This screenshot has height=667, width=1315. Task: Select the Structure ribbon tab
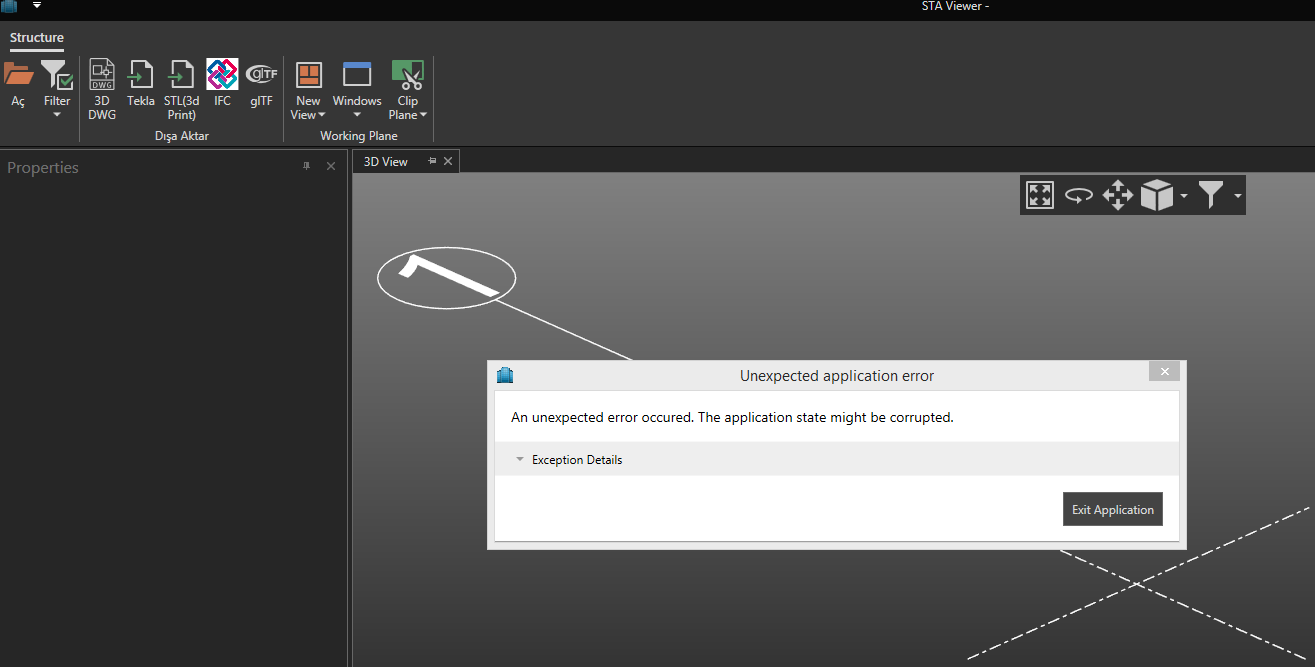pyautogui.click(x=37, y=38)
